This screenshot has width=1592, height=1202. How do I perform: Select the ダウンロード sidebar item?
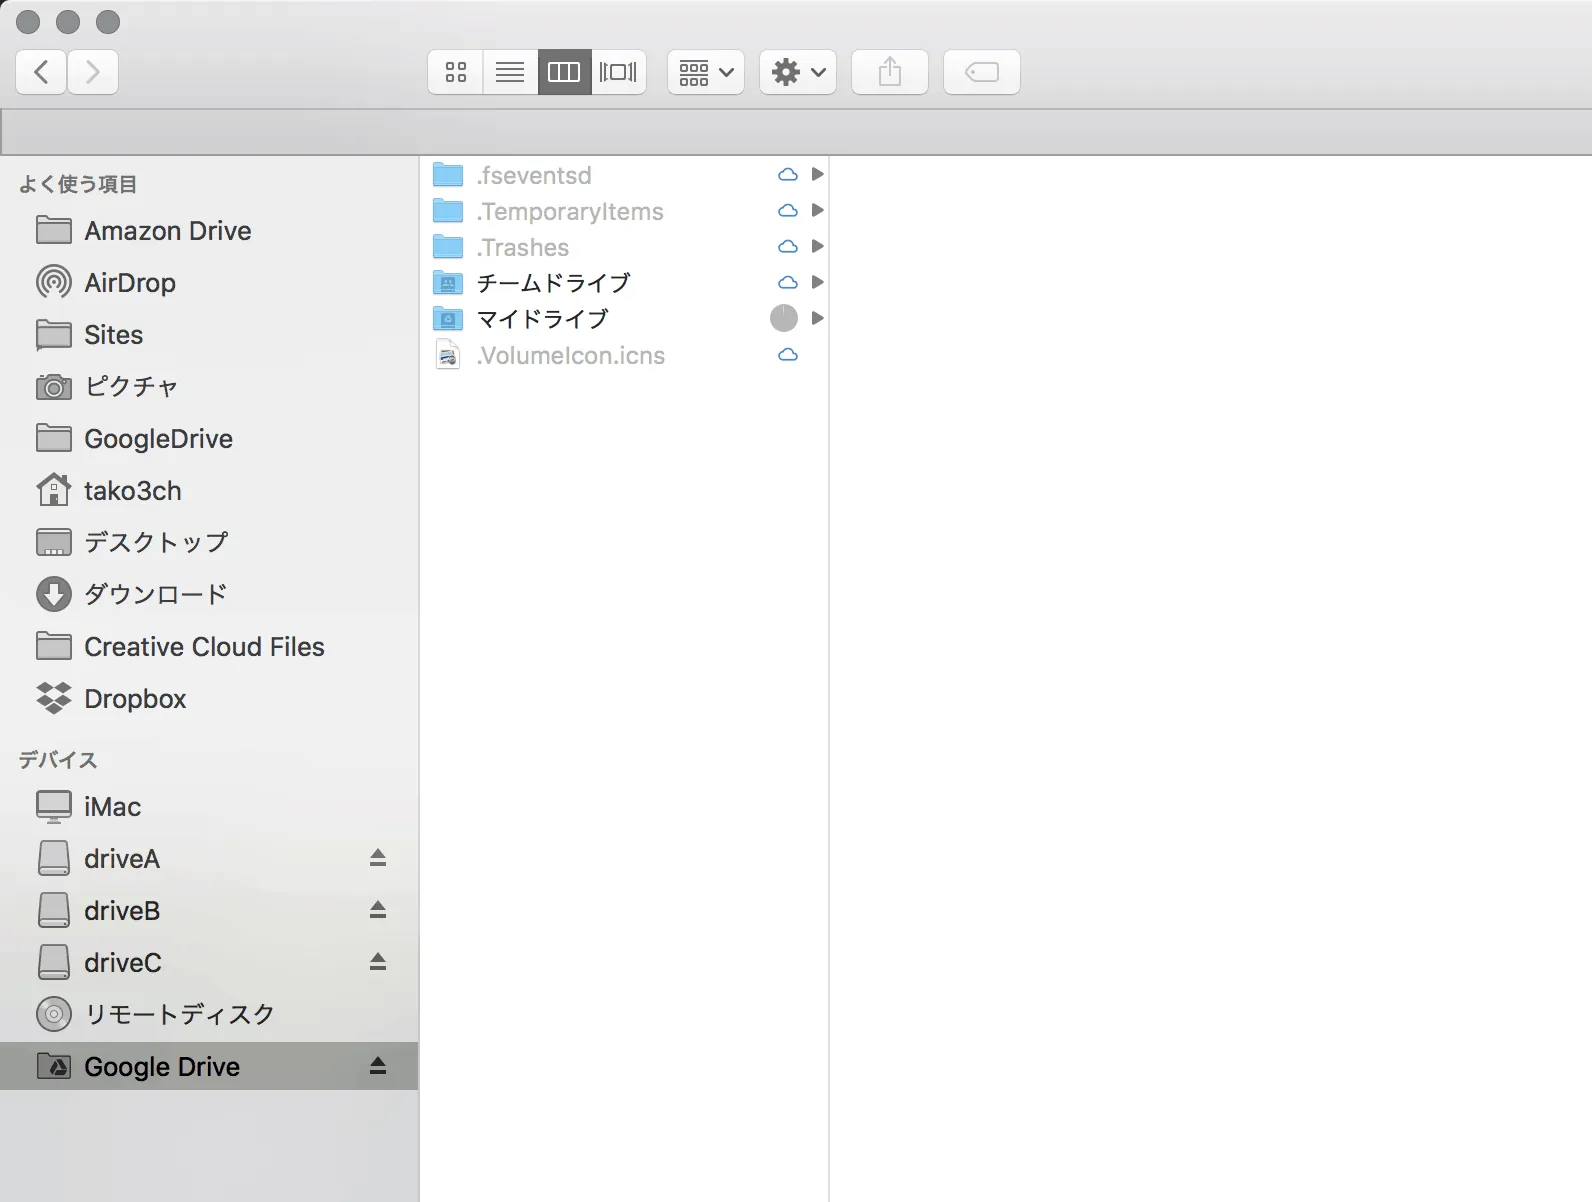tap(155, 595)
